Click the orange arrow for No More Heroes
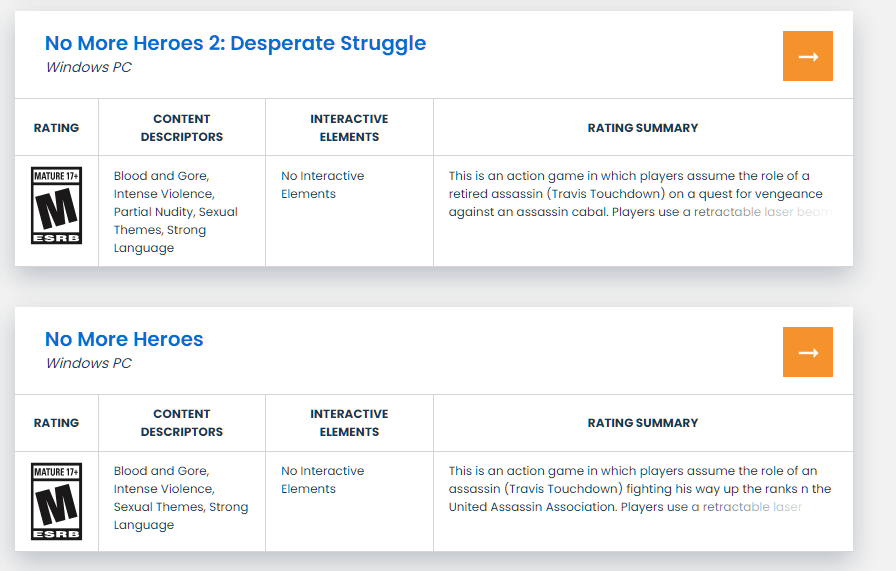 pos(808,352)
